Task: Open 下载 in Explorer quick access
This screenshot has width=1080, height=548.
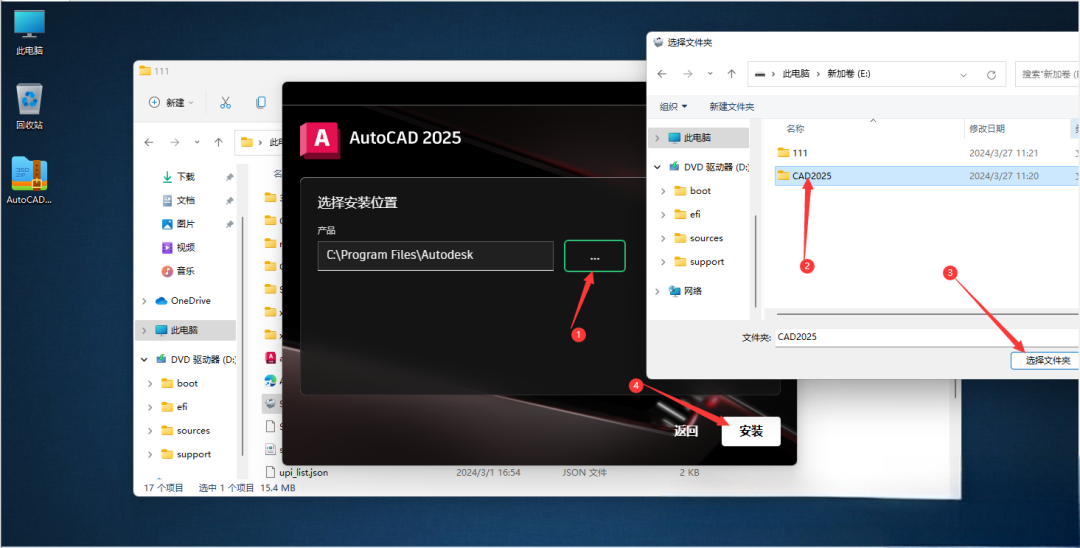Action: [178, 177]
